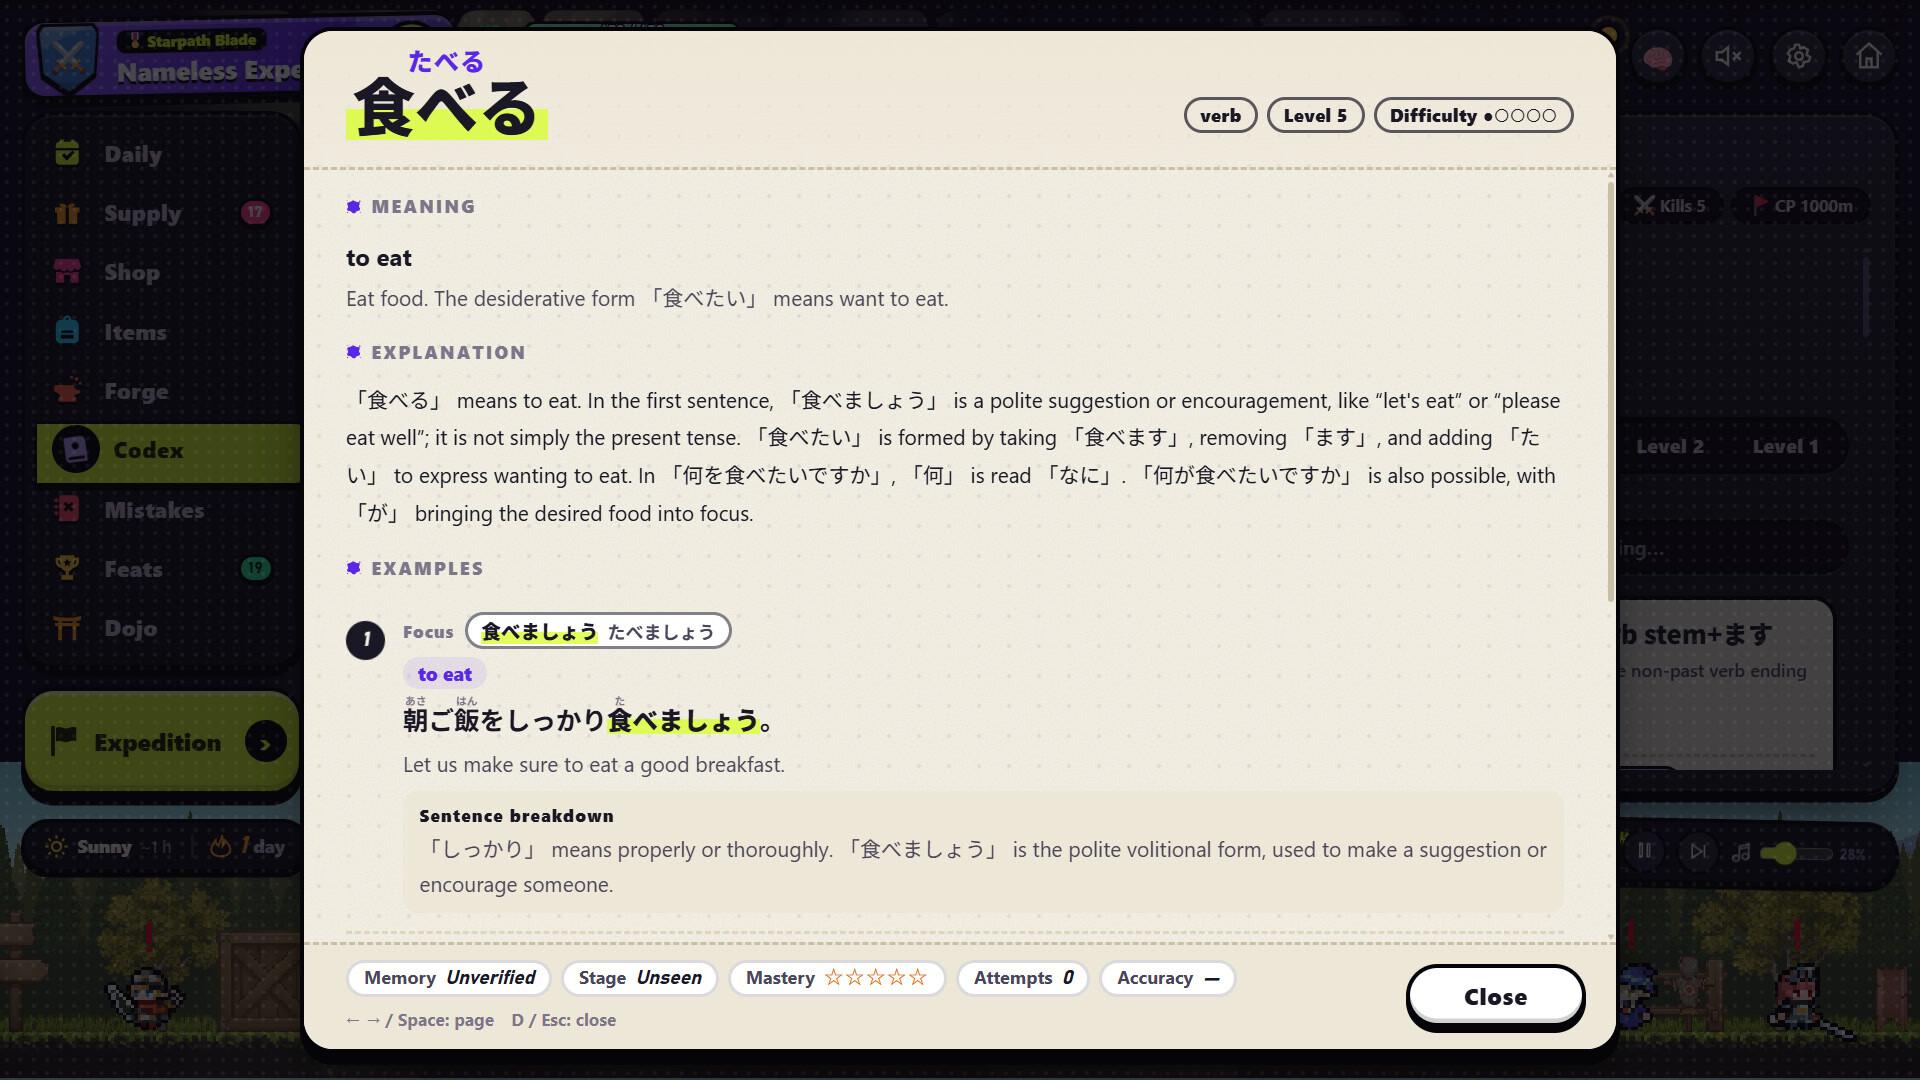The width and height of the screenshot is (1920, 1080).
Task: Click the Attempts 0 pill
Action: click(x=1023, y=977)
